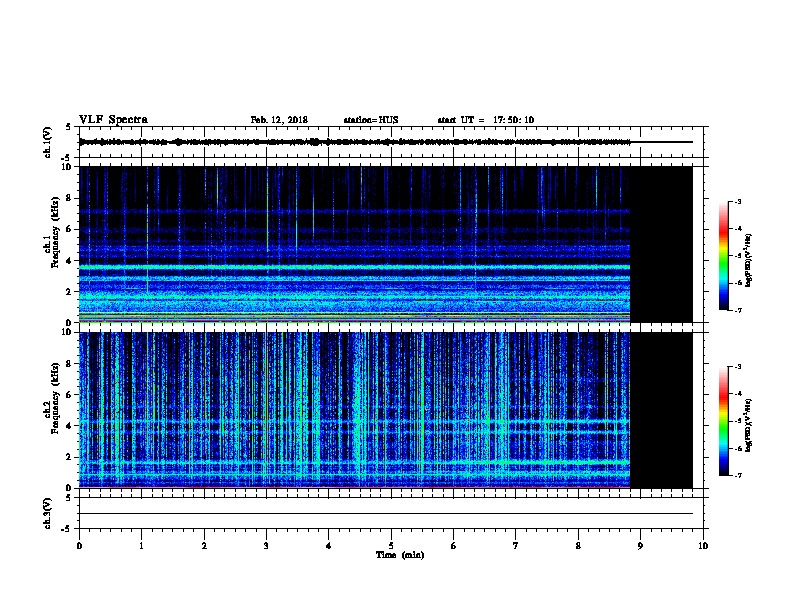Click the '-7' label on ch.1 colorbar

[737, 310]
